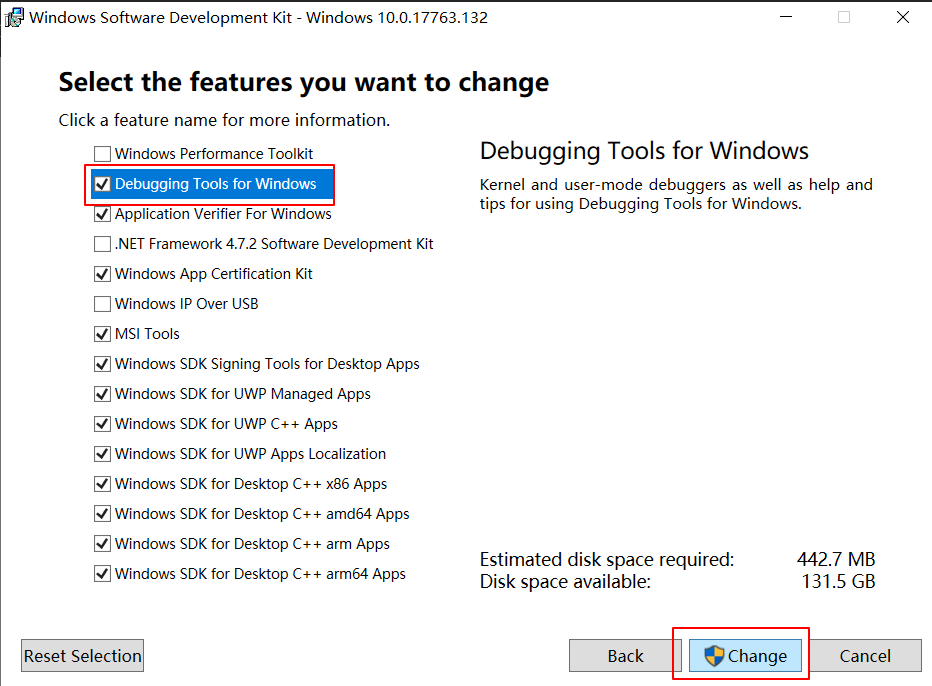Screen dimensions: 932x686
Task: Click Windows SDK for Desktop C++ arm Apps label
Action: [253, 544]
